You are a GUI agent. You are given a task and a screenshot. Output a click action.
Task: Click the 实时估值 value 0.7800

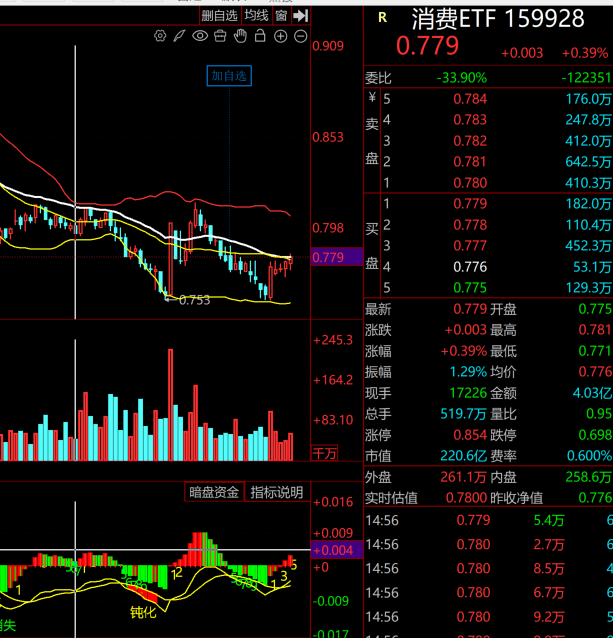[466, 498]
